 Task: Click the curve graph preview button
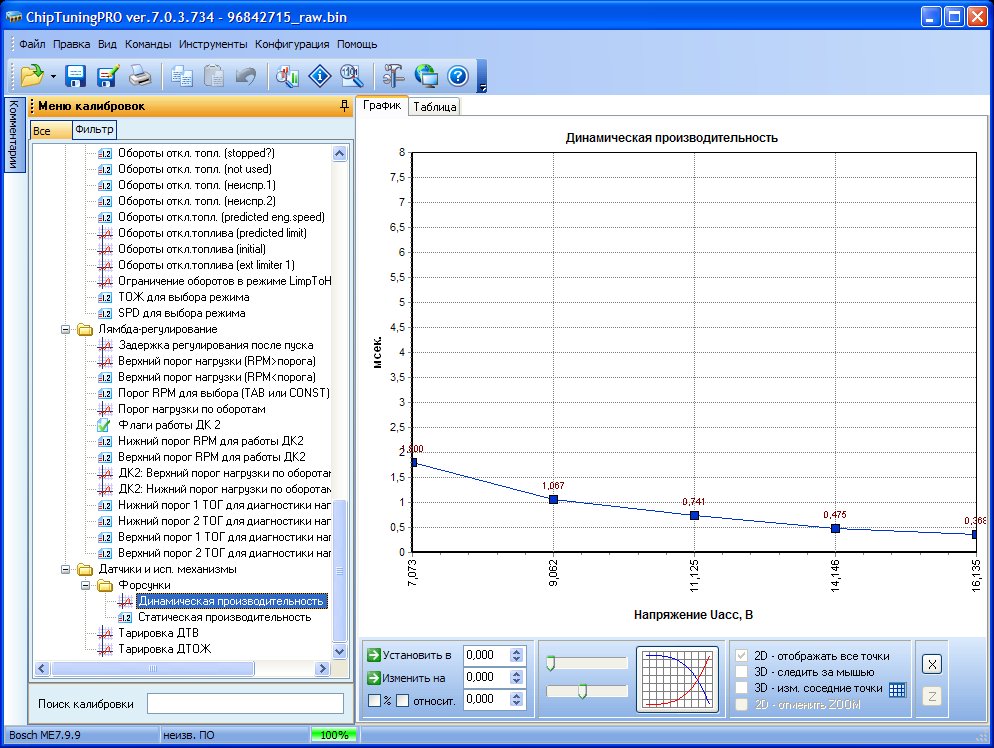coord(677,679)
